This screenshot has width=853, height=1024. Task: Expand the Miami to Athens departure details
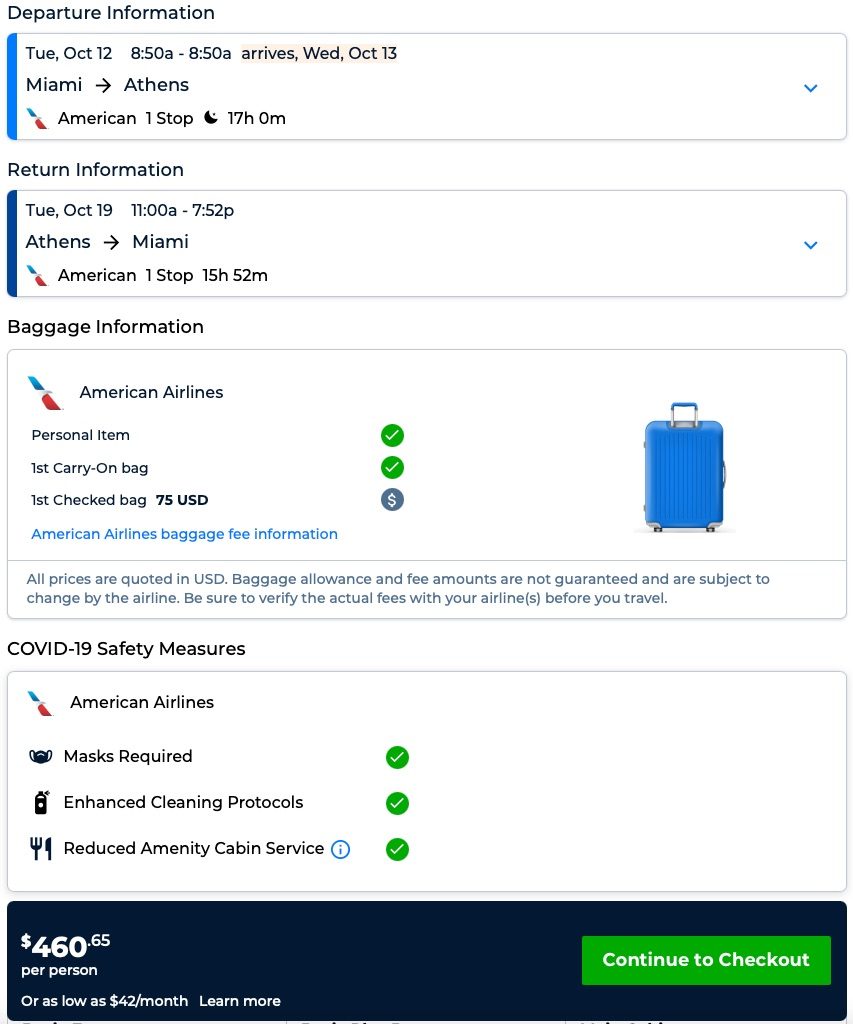coord(810,88)
